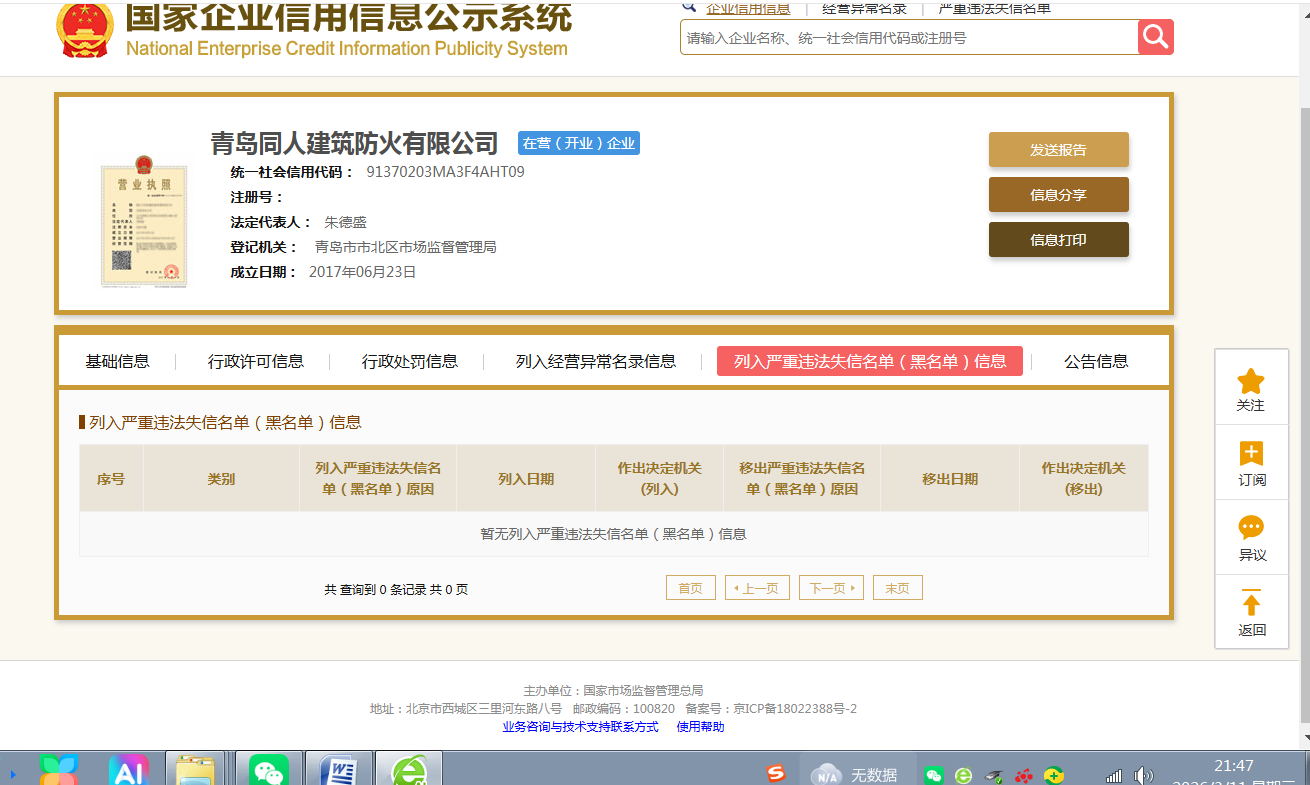The height and width of the screenshot is (785, 1310).
Task: Switch to the 列入经营异常名录信息 tab
Action: click(x=596, y=361)
